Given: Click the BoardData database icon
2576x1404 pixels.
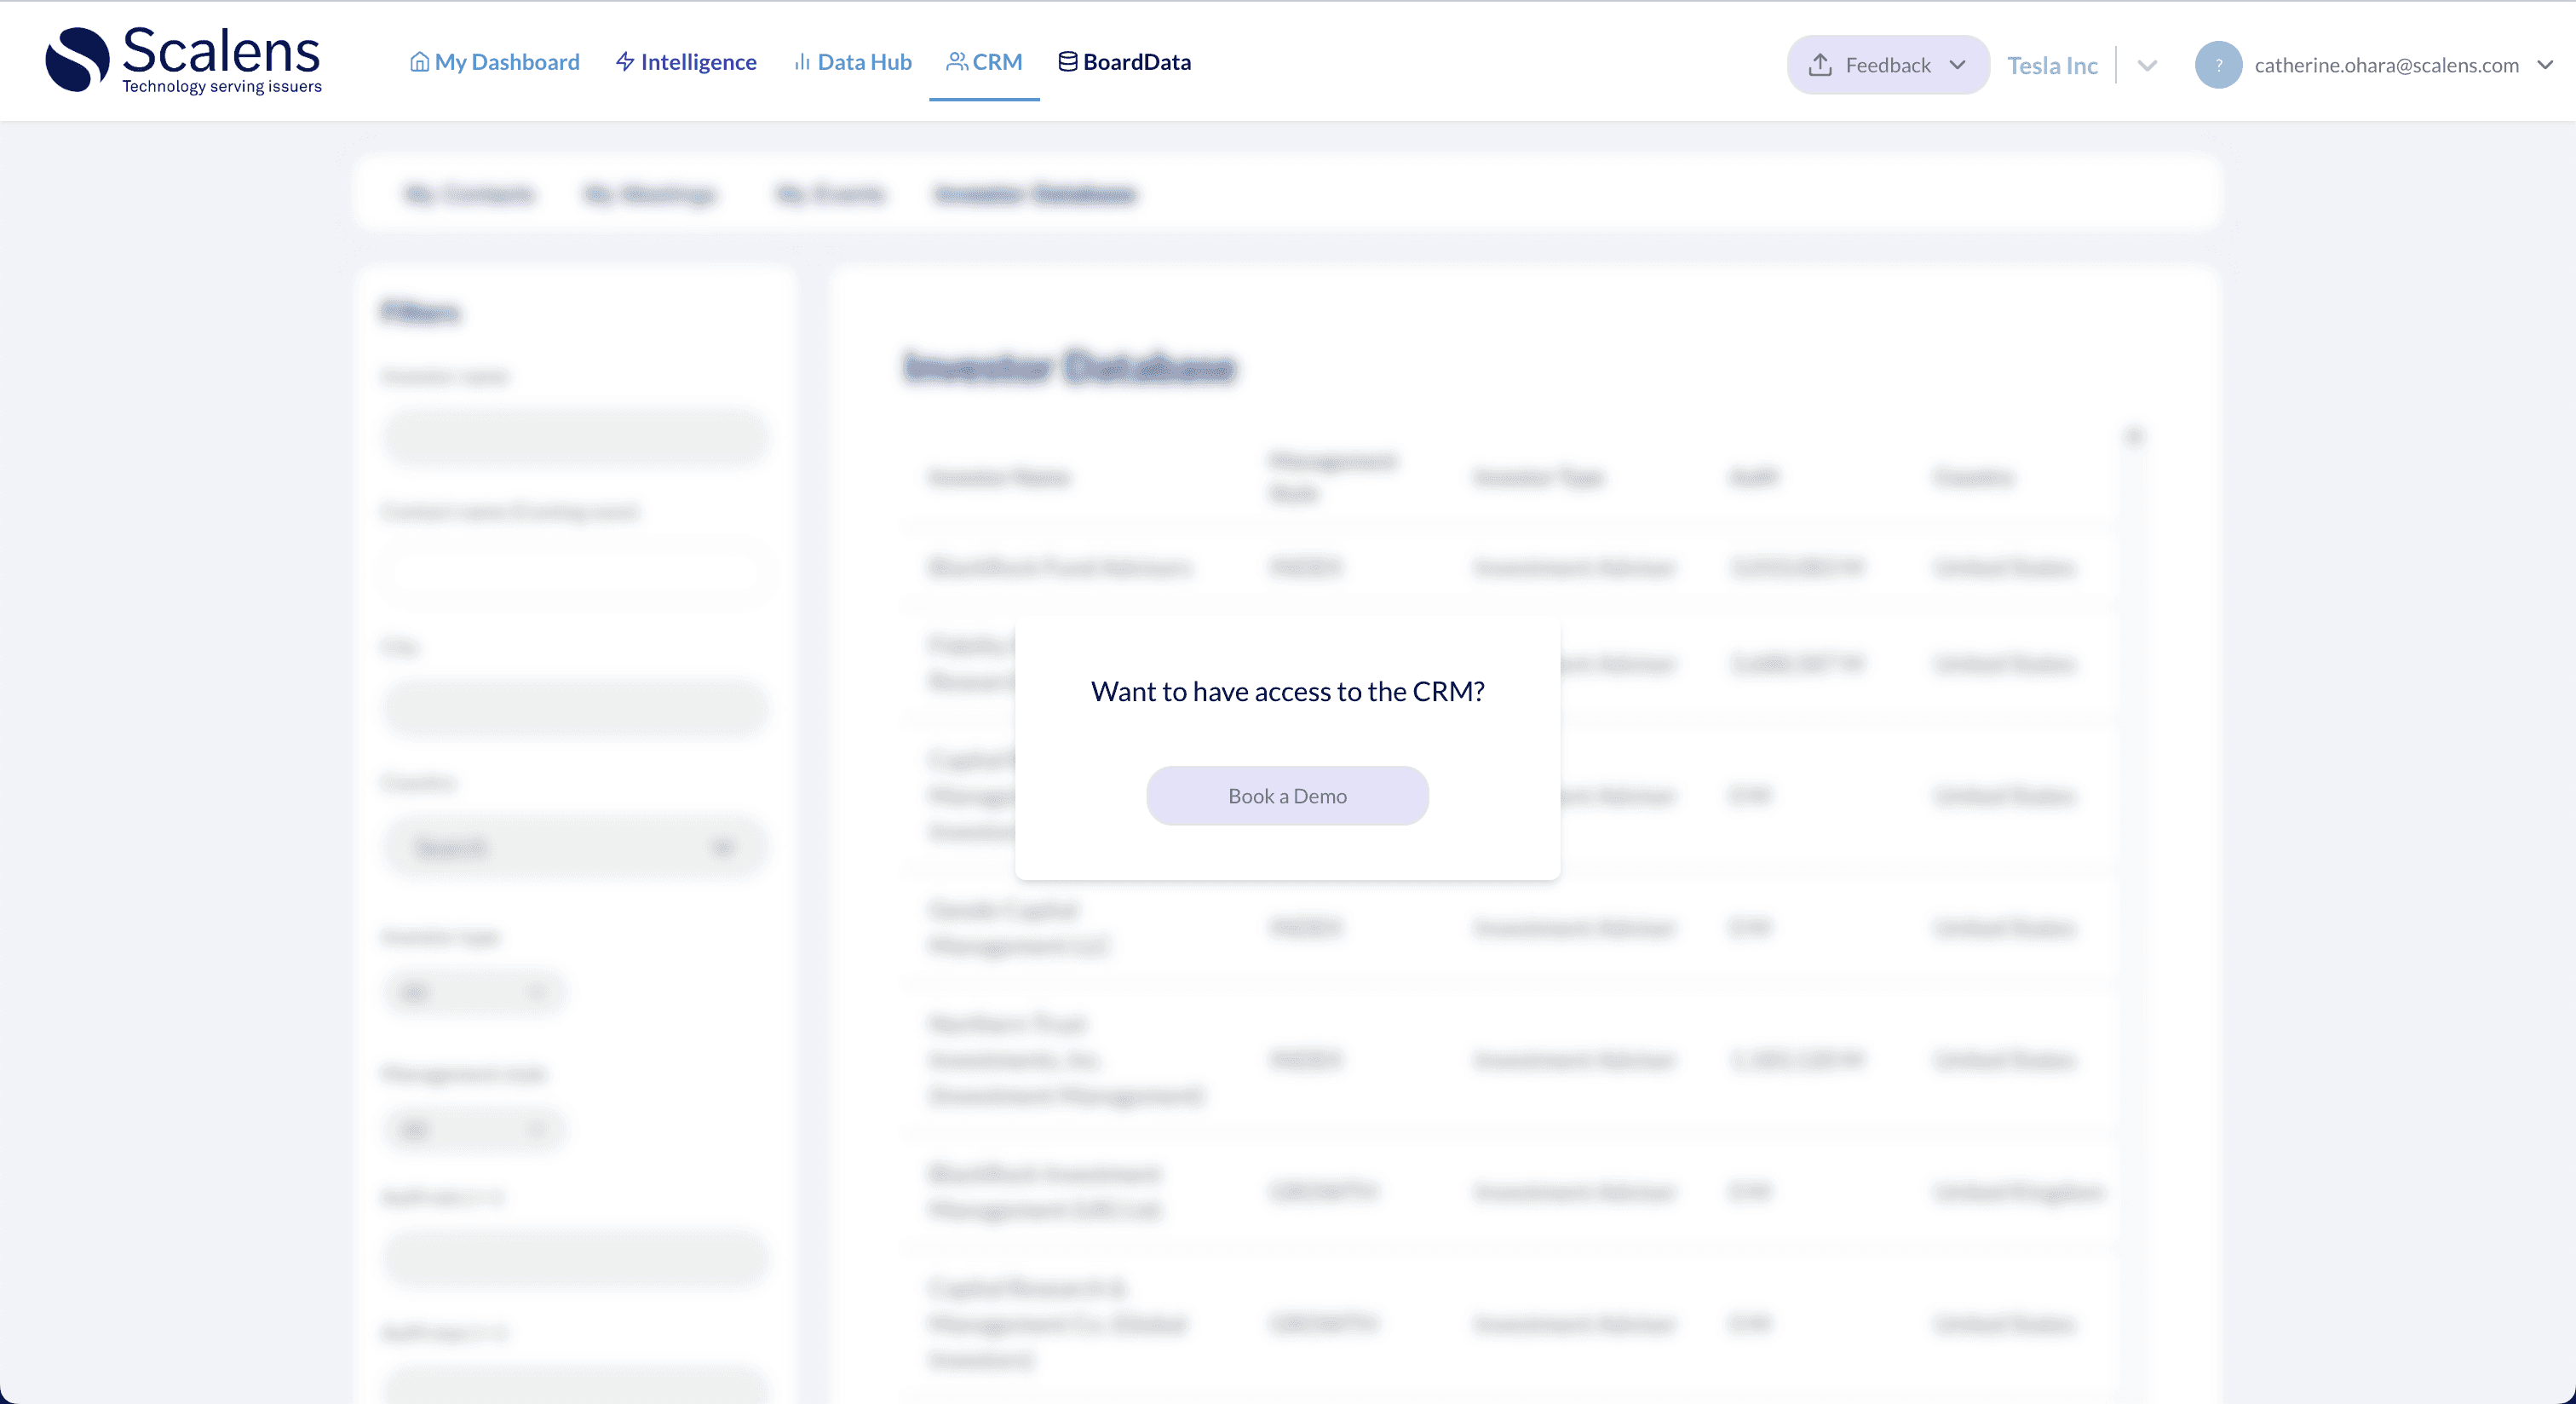Looking at the screenshot, I should [x=1067, y=62].
